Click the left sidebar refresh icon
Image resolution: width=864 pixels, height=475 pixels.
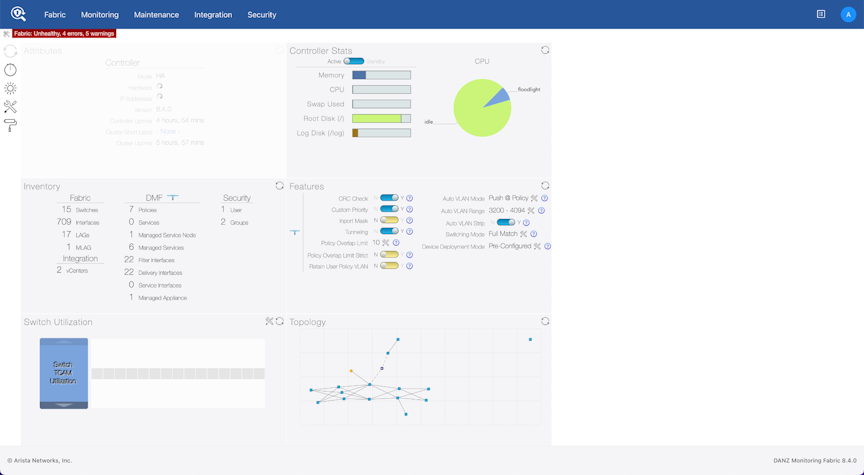(x=10, y=51)
